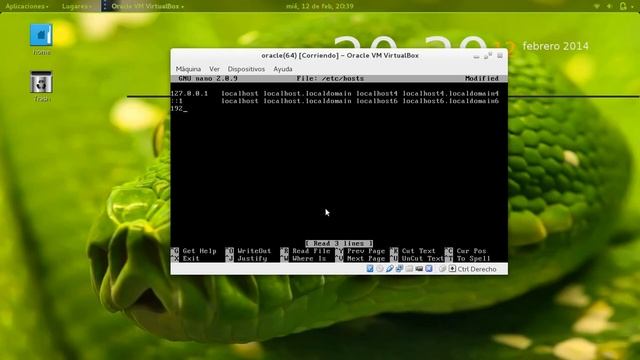Image resolution: width=640 pixels, height=360 pixels.
Task: Maximize the VirtualBox window
Action: pos(488,56)
